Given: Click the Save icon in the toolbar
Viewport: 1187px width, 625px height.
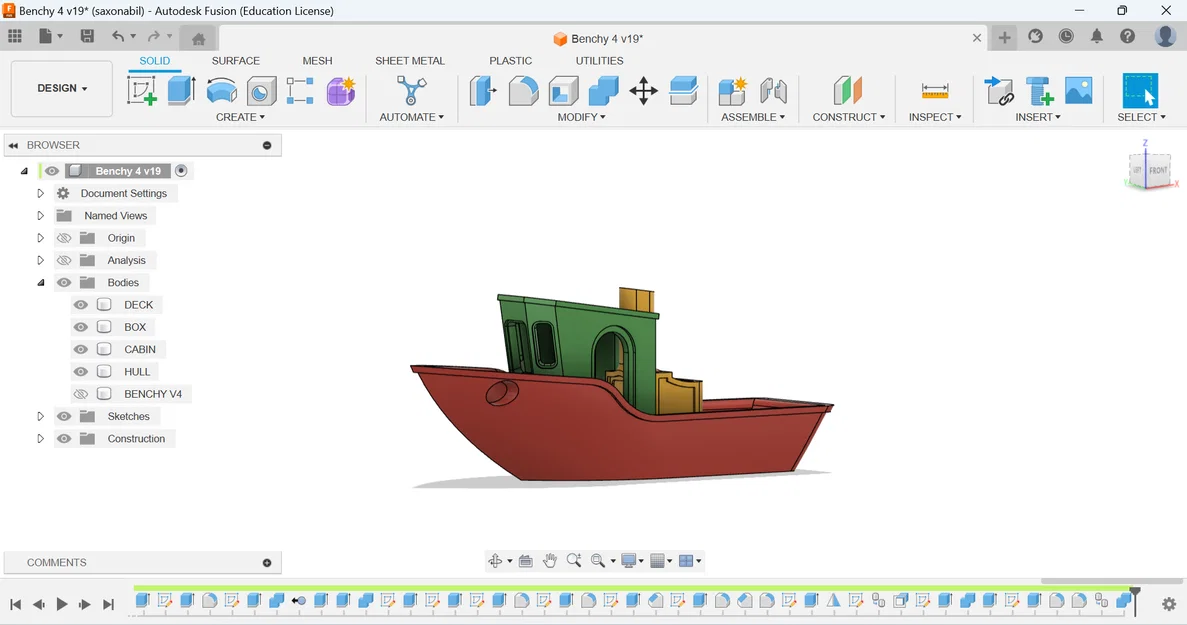Looking at the screenshot, I should (x=87, y=35).
